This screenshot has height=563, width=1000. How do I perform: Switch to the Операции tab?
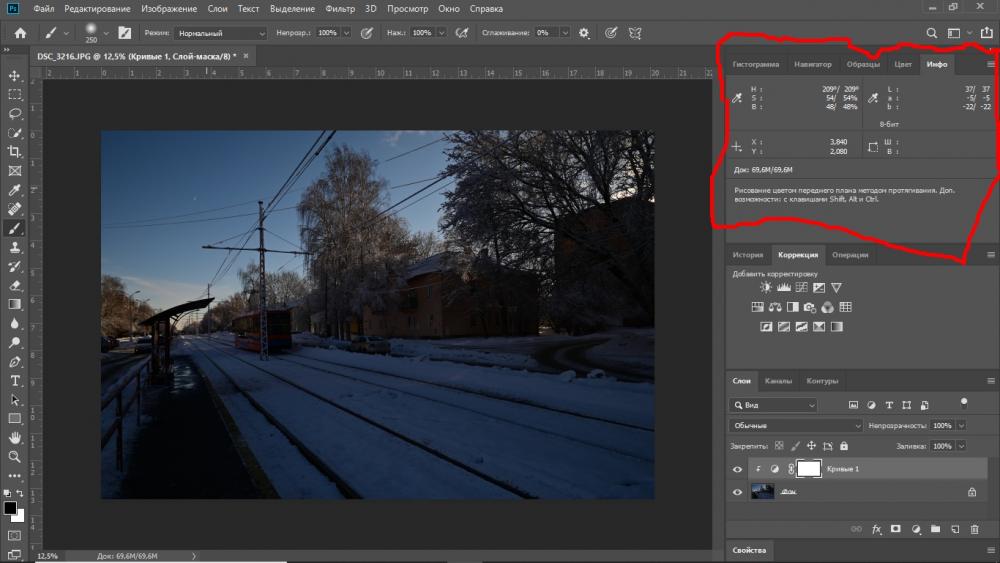pos(849,254)
